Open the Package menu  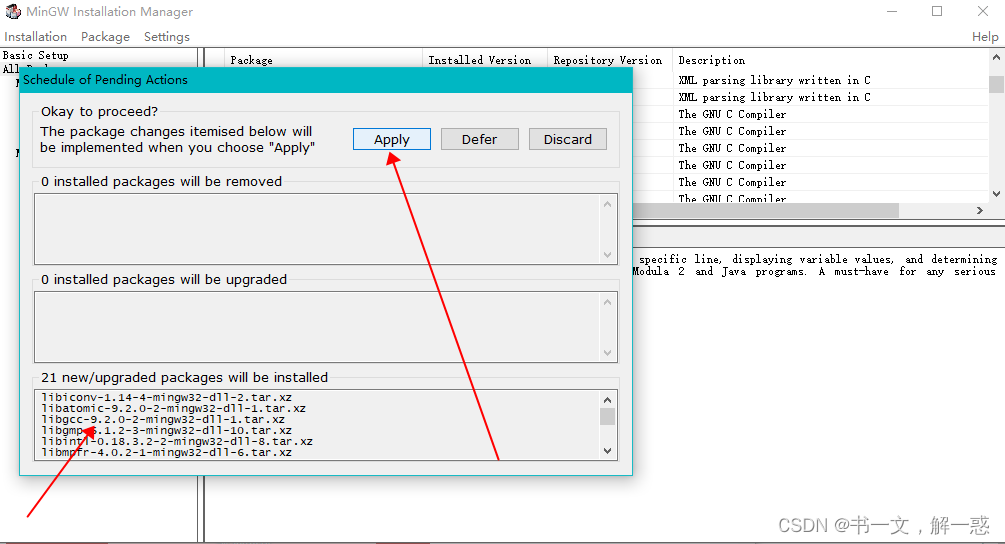105,37
